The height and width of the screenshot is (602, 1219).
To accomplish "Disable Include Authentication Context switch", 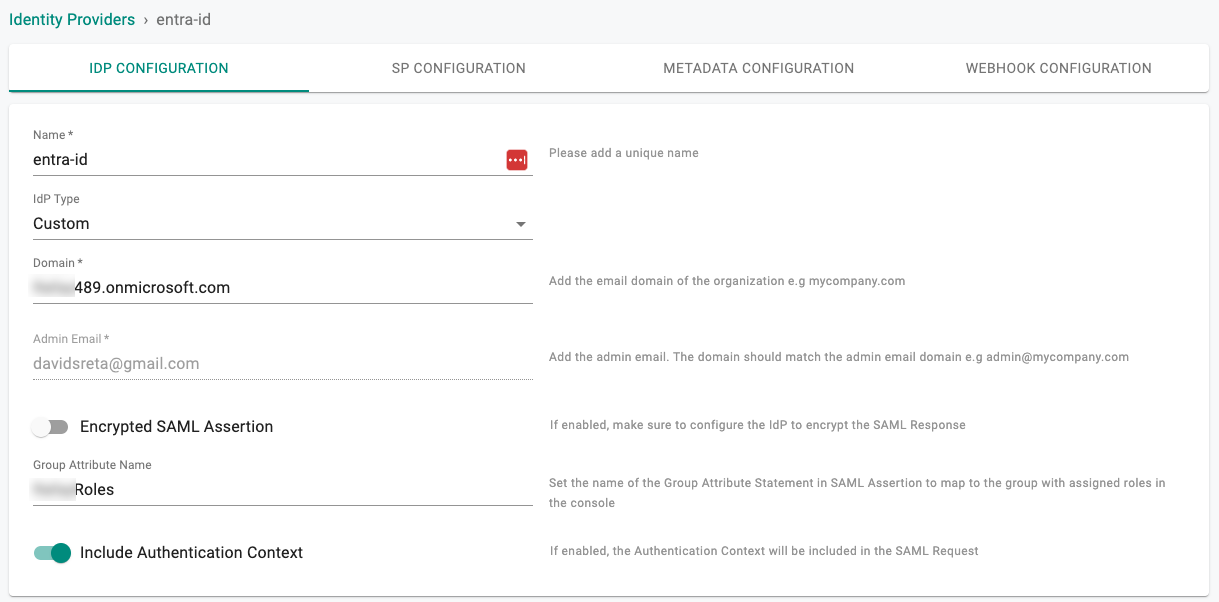I will click(52, 553).
